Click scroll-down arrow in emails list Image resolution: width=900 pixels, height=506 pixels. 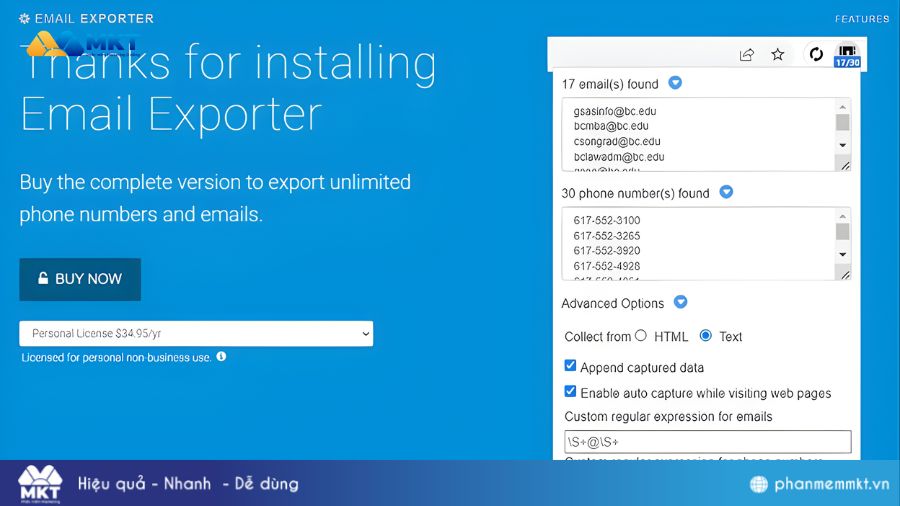(843, 145)
